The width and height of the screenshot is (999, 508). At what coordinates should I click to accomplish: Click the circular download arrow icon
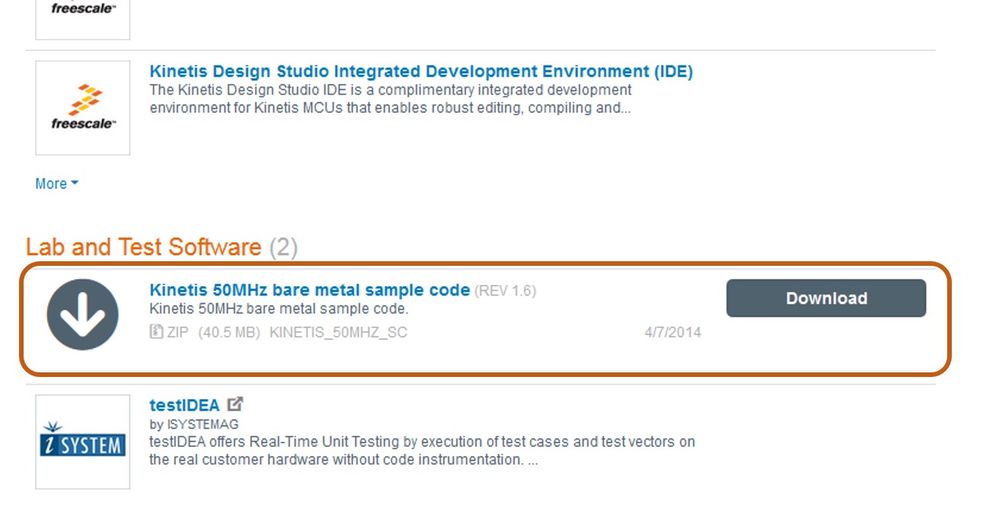(82, 315)
